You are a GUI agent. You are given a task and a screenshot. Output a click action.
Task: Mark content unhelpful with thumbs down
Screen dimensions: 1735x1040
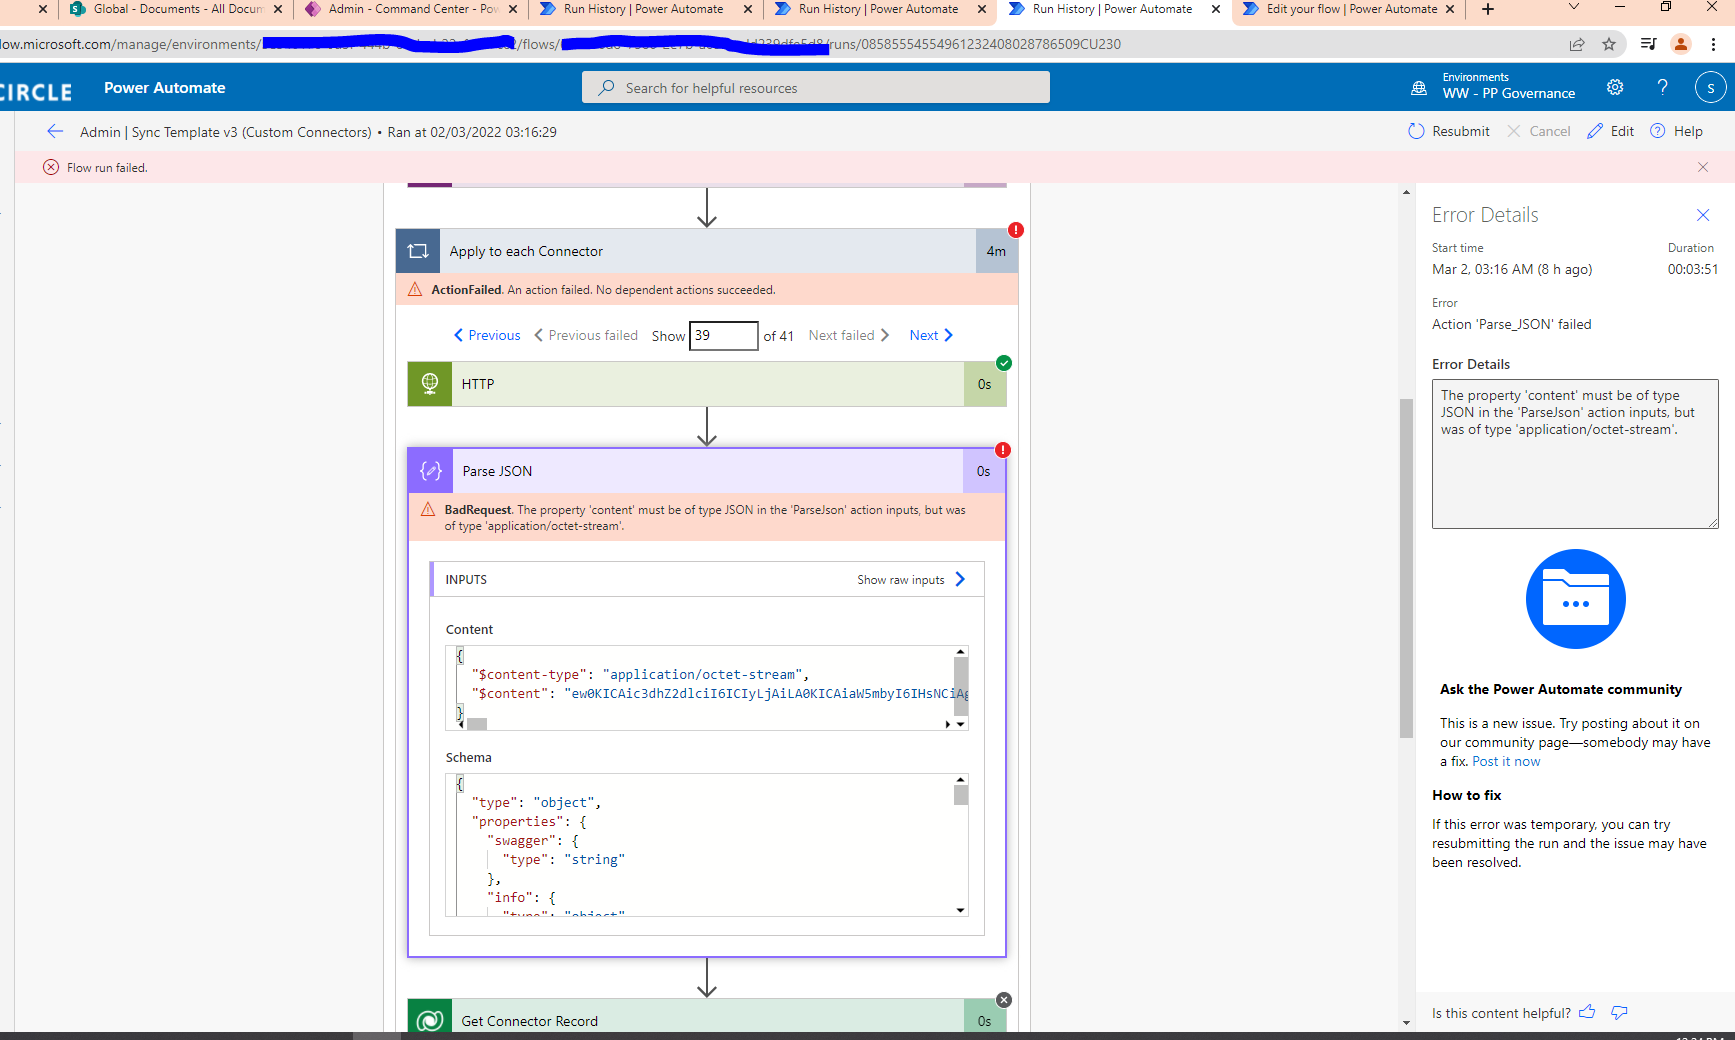tap(1619, 1013)
